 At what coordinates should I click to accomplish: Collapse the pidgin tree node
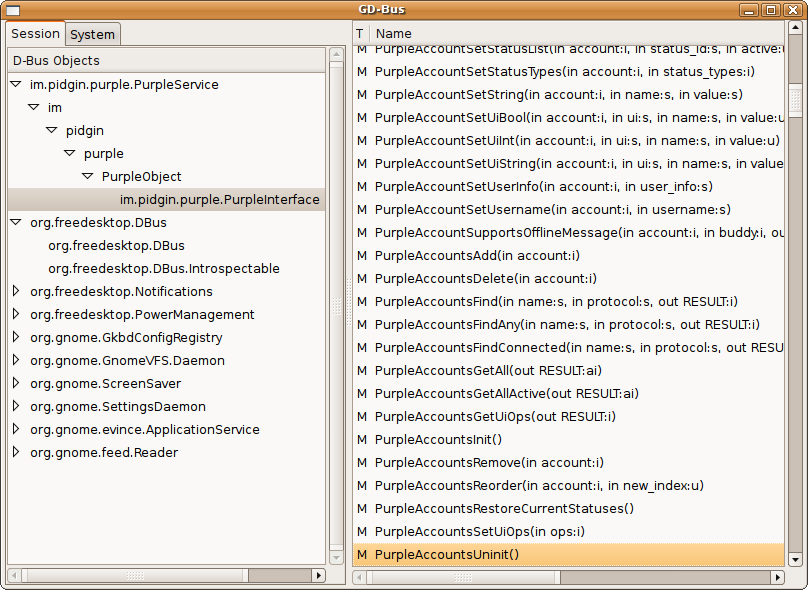pos(52,130)
